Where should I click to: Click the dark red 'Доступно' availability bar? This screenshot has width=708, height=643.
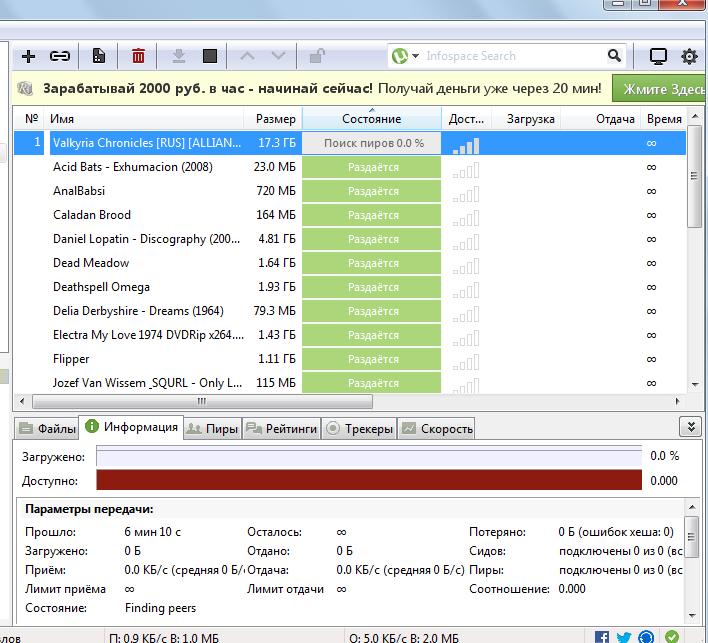pyautogui.click(x=369, y=480)
